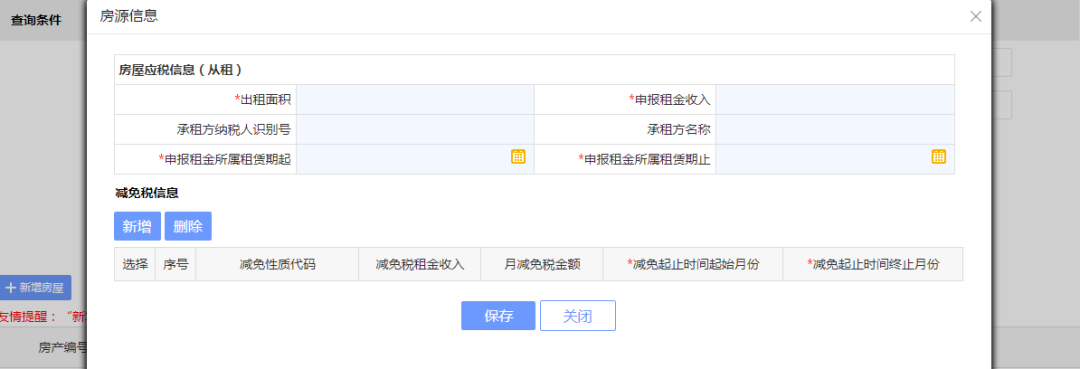
Task: Click the 减免税租金收入 column header
Action: click(x=419, y=264)
